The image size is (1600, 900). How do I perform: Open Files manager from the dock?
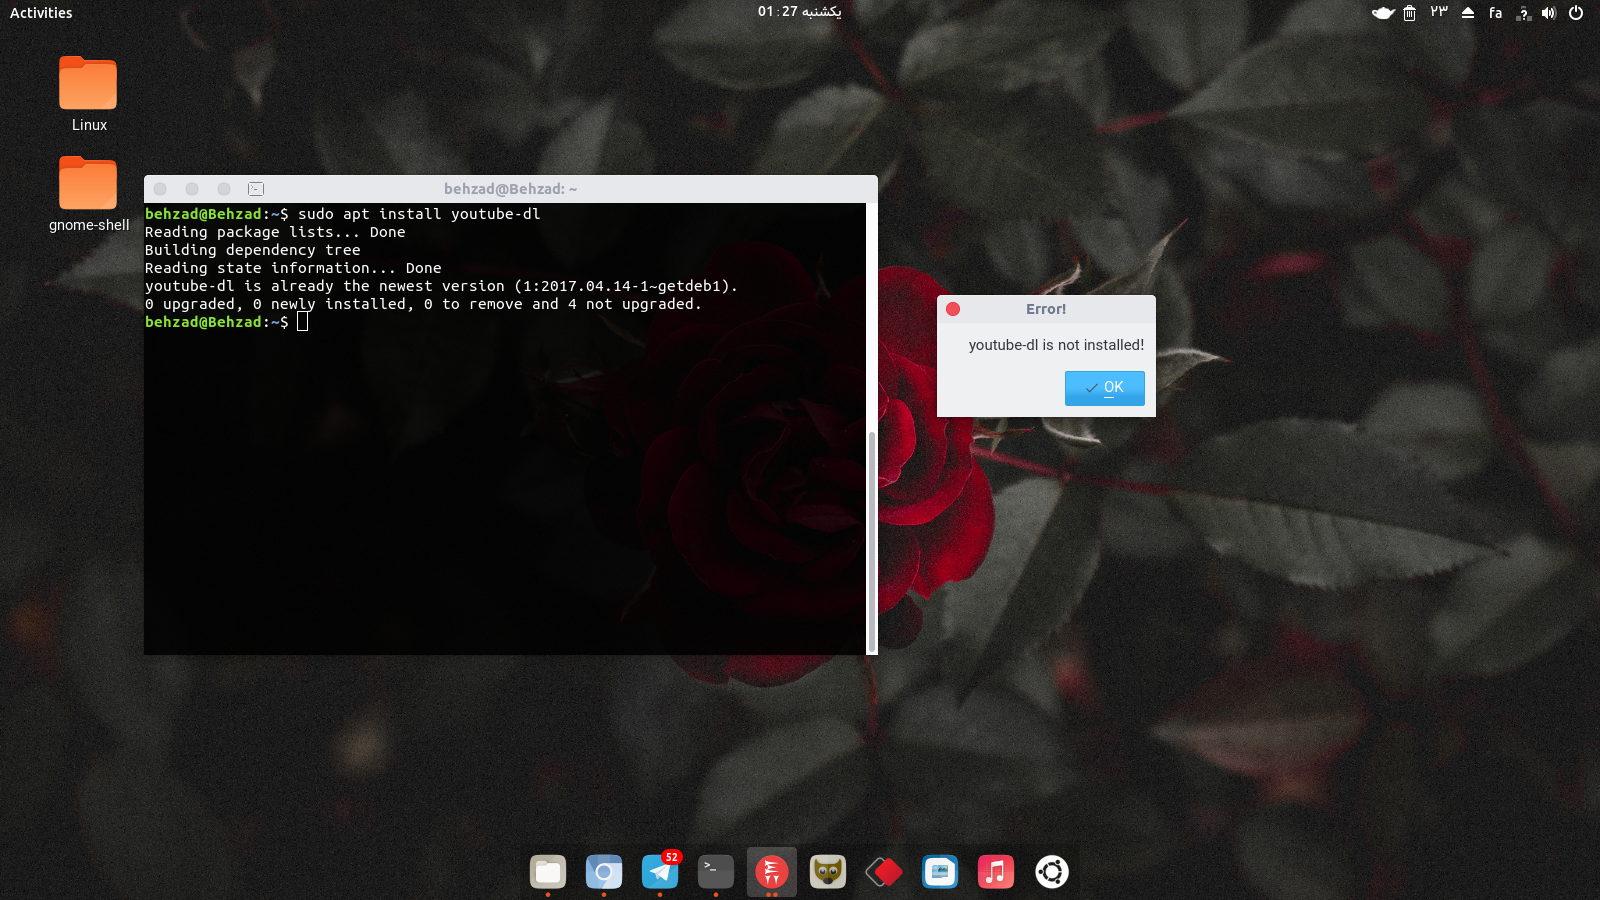click(x=548, y=872)
